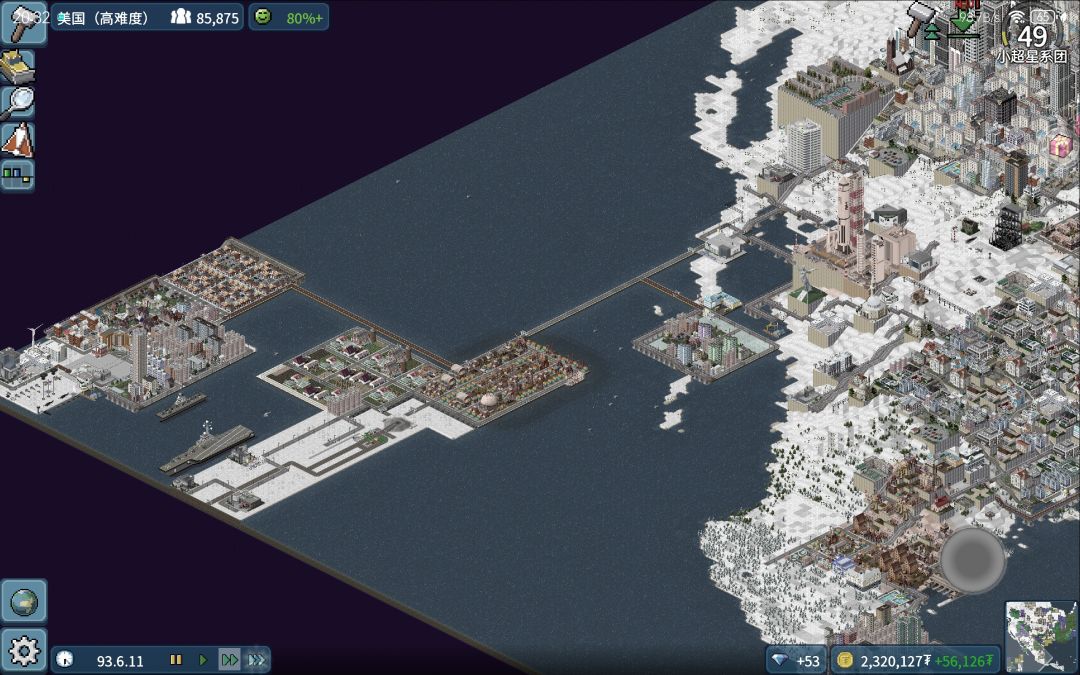Click the top-right hammer icon

920,19
